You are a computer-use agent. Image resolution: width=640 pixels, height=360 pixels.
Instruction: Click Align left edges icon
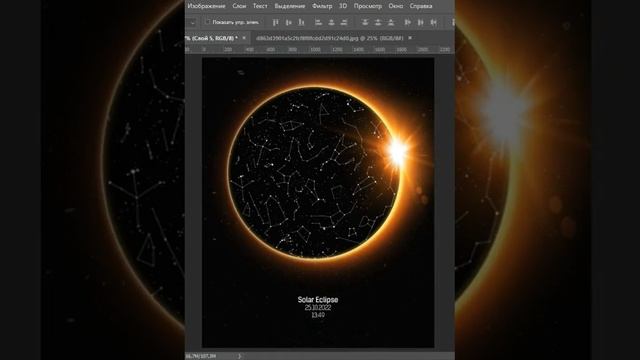pyautogui.click(x=318, y=22)
